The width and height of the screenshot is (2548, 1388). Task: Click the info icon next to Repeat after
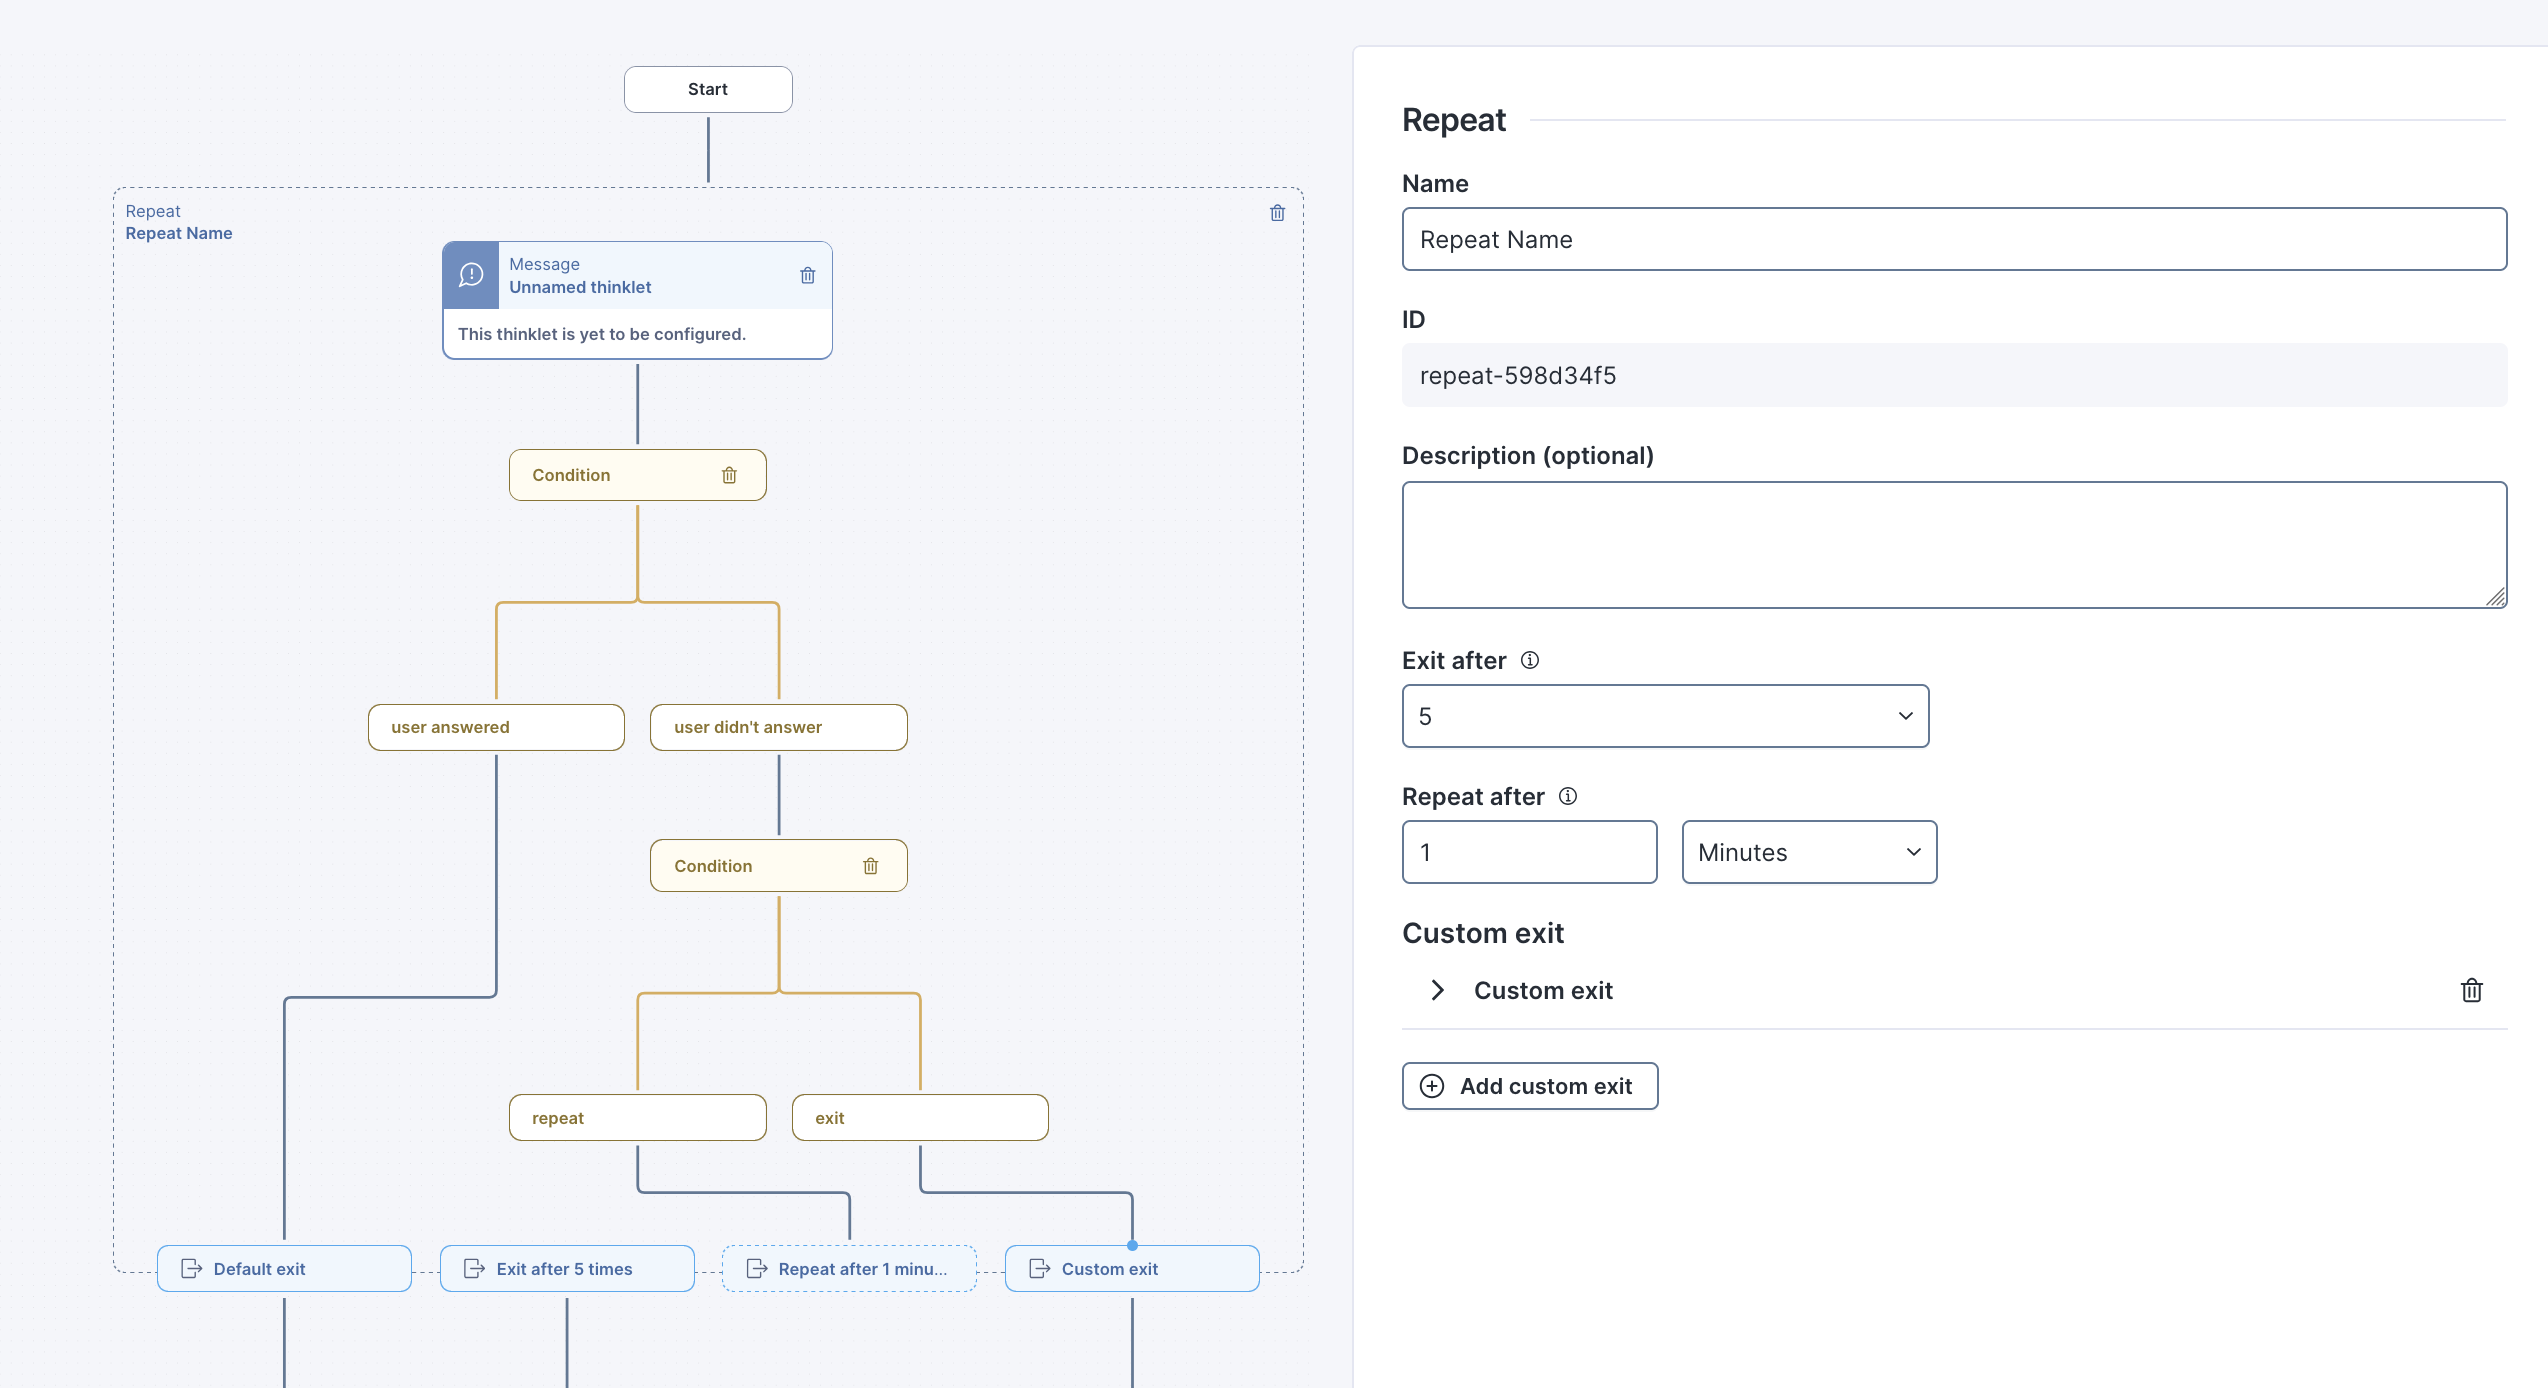pyautogui.click(x=1568, y=796)
